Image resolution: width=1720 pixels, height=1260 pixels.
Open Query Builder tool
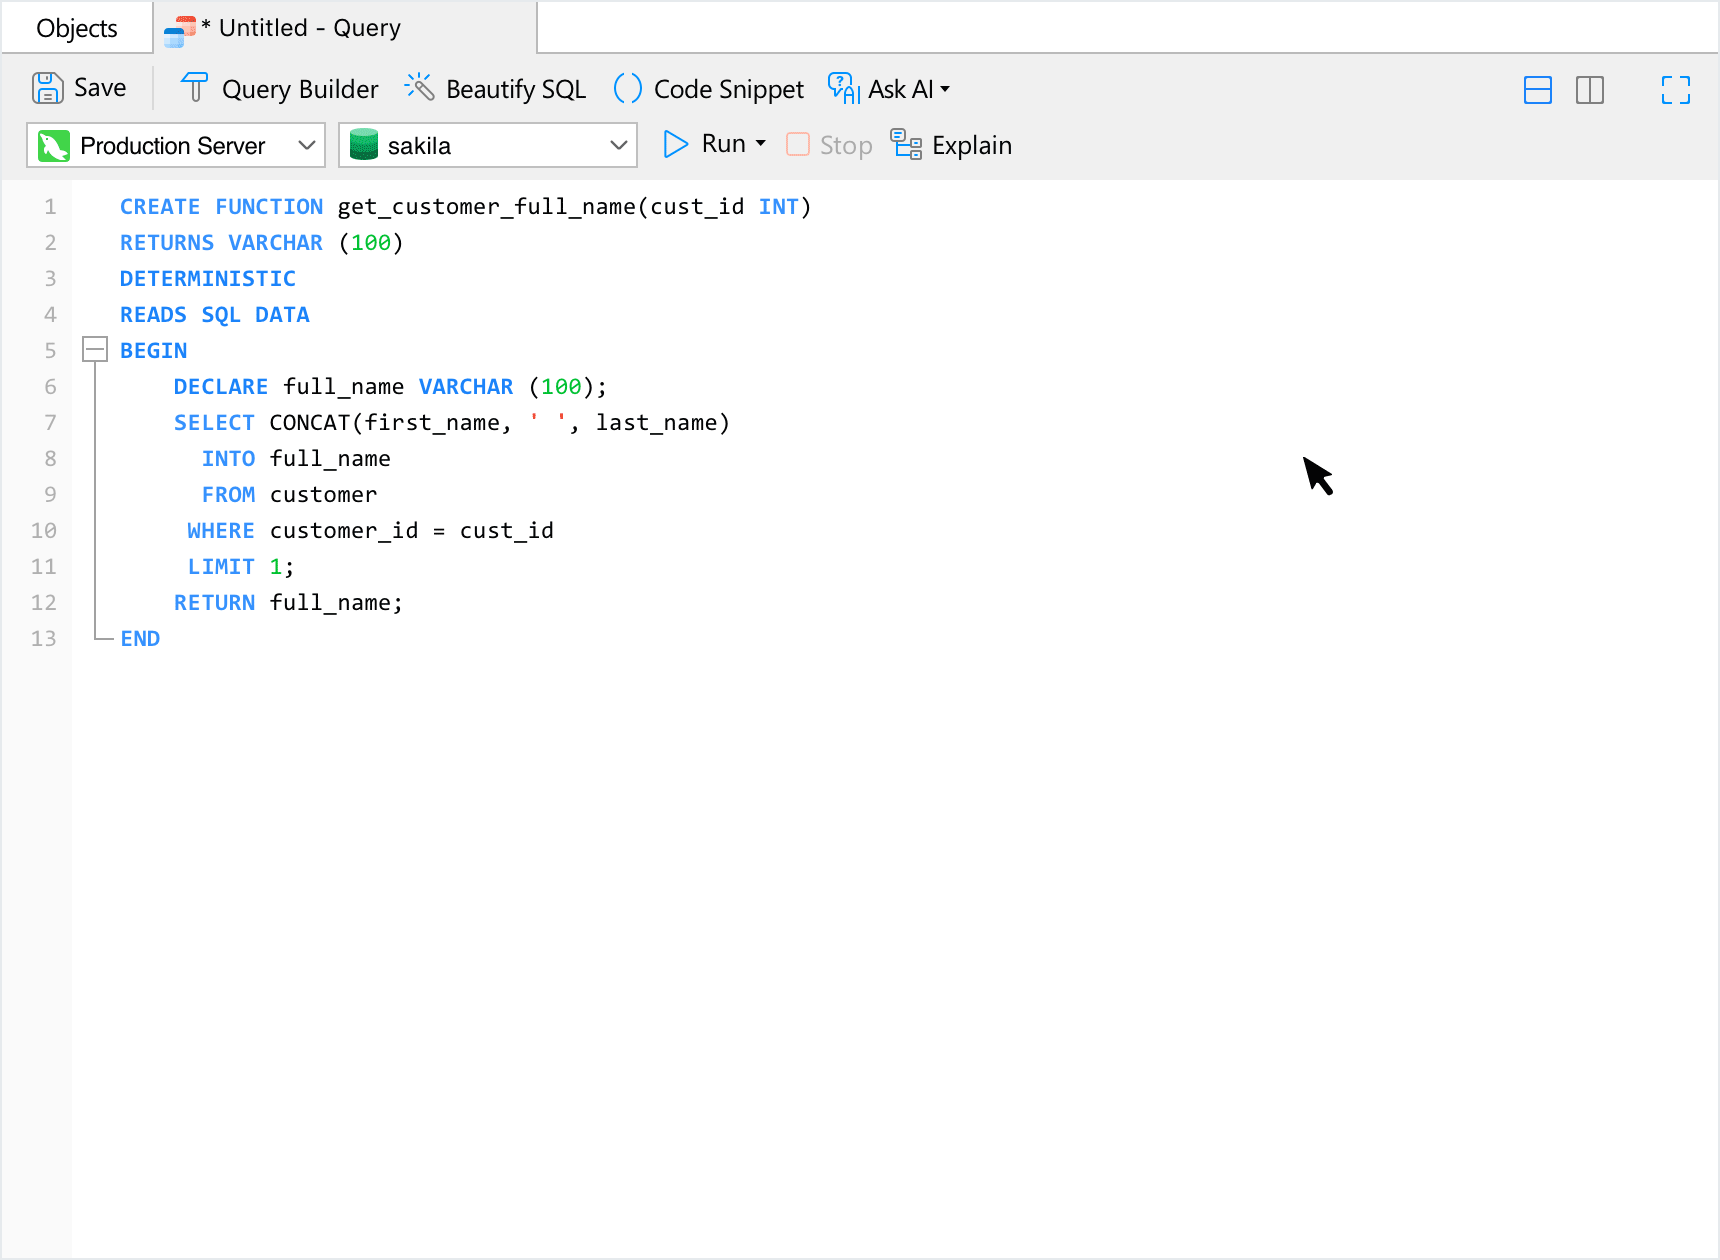pyautogui.click(x=280, y=89)
